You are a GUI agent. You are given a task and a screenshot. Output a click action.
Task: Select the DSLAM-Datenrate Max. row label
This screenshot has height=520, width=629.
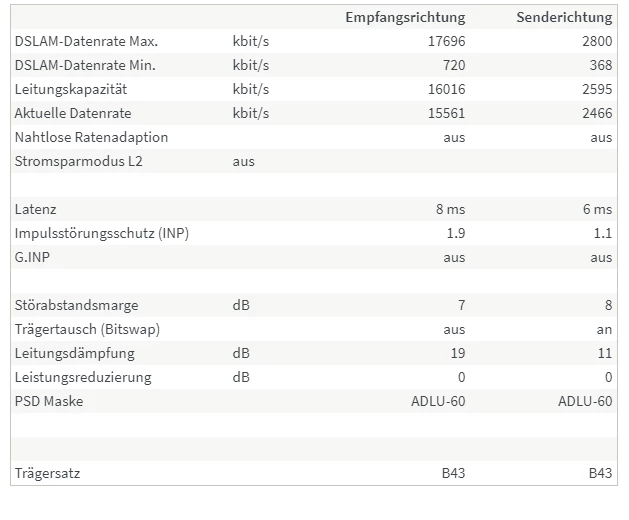click(86, 41)
